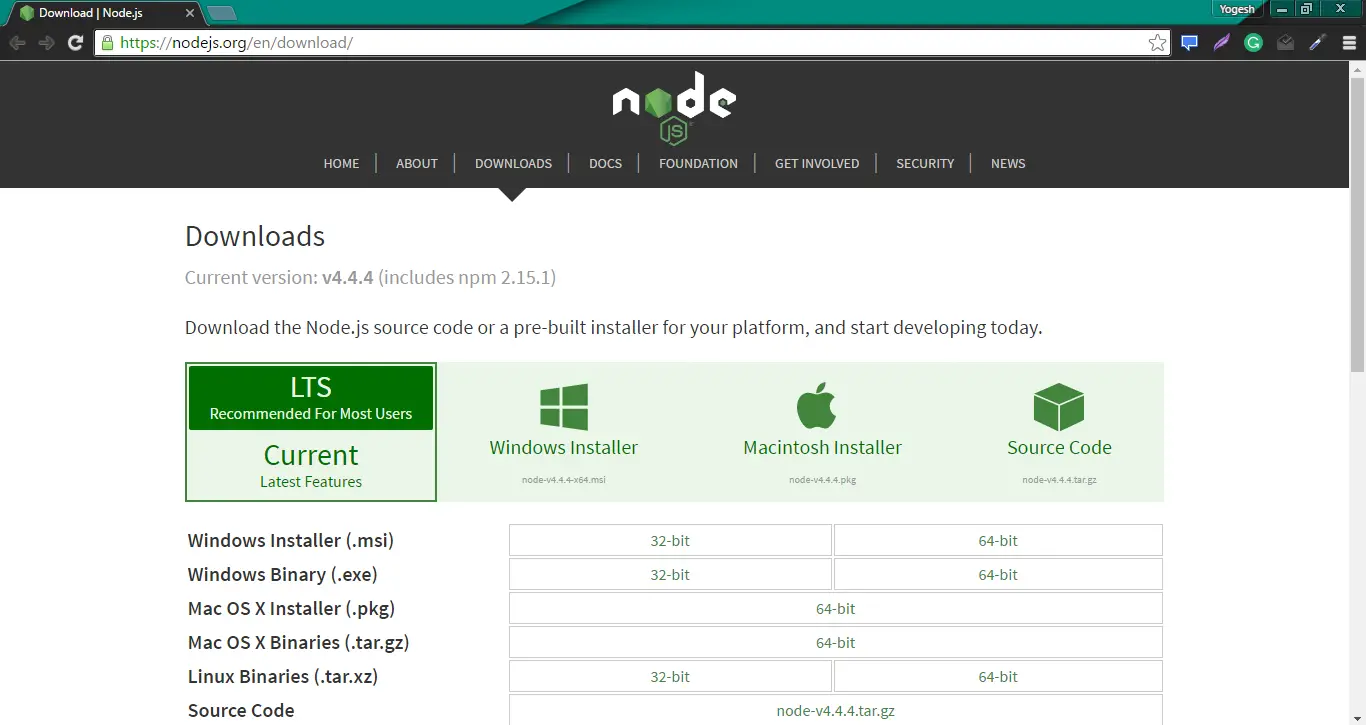
Task: Click the Linux Binaries (.tar.xz) row label
Action: pos(283,677)
